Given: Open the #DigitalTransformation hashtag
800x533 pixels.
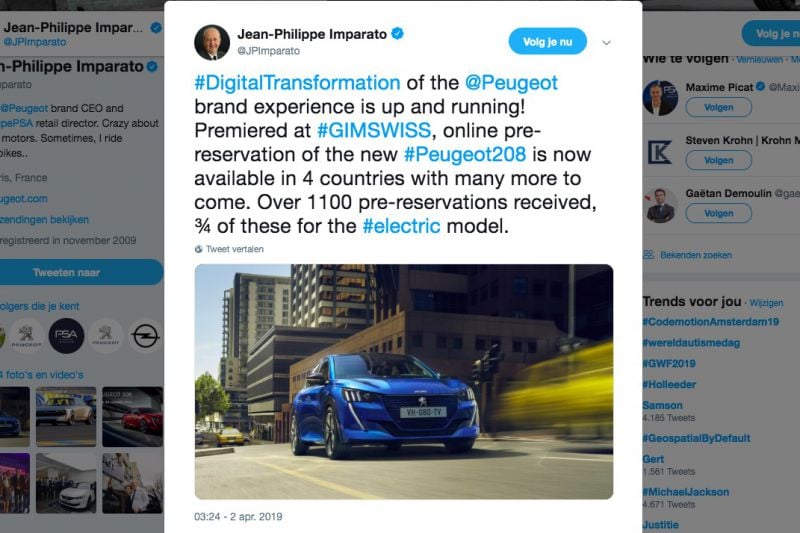Looking at the screenshot, I should click(x=297, y=83).
